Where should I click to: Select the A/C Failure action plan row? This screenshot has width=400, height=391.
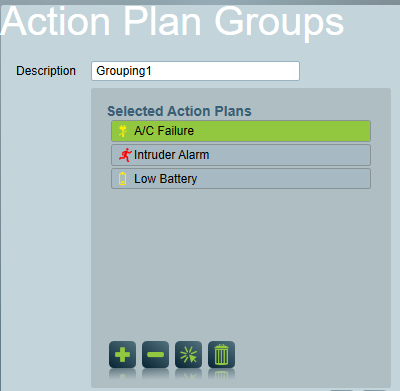click(241, 131)
